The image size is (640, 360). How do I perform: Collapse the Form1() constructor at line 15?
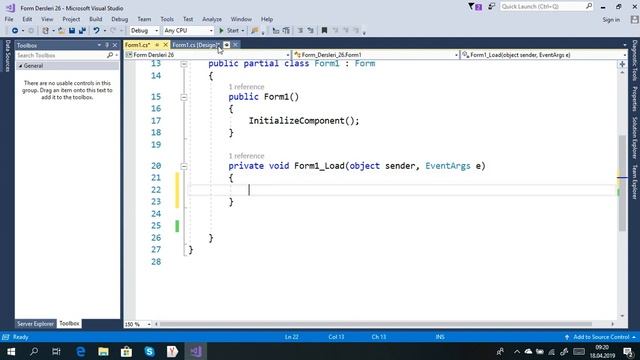tap(184, 97)
